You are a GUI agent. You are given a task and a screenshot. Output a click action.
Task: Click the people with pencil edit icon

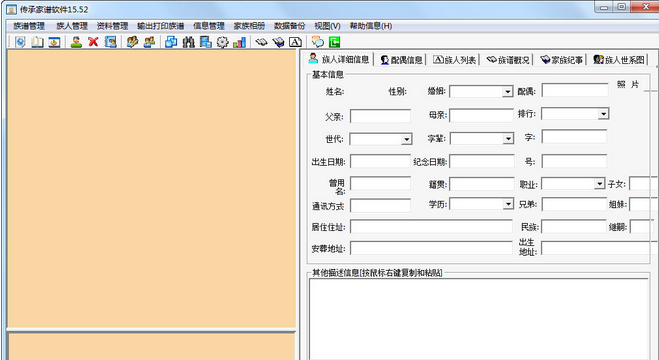132,42
